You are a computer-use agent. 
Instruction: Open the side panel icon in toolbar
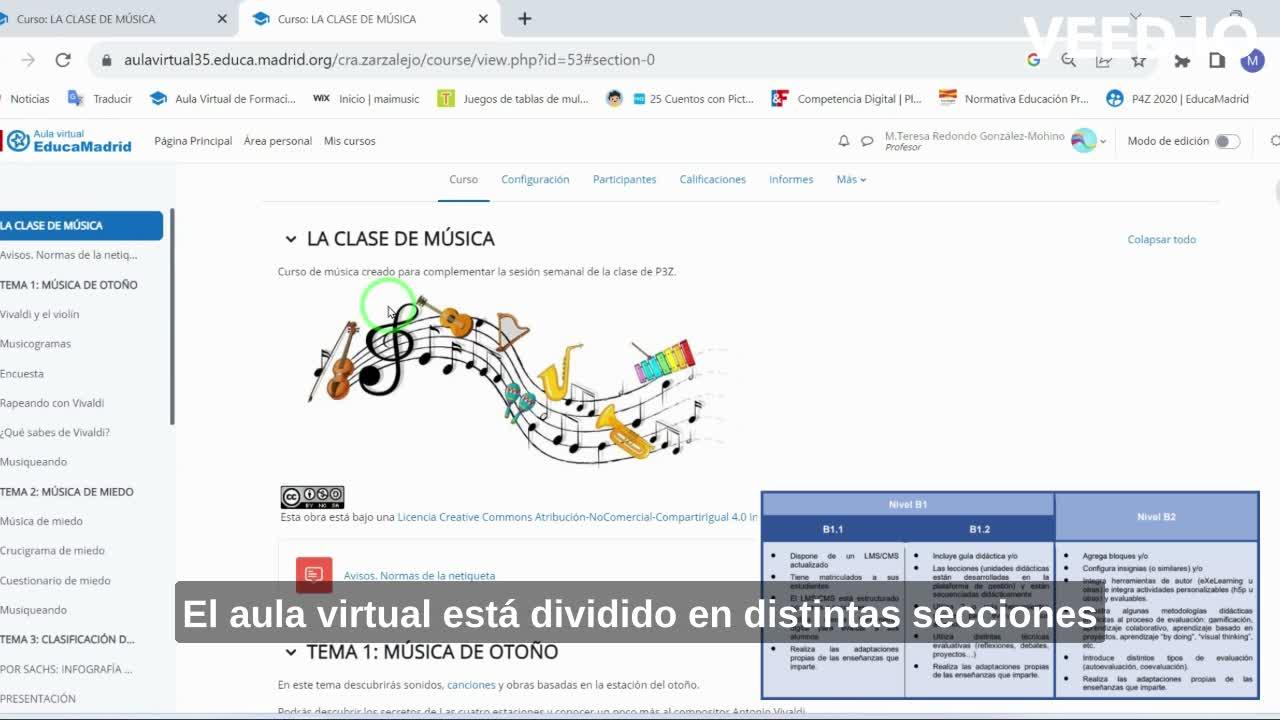[x=1217, y=60]
